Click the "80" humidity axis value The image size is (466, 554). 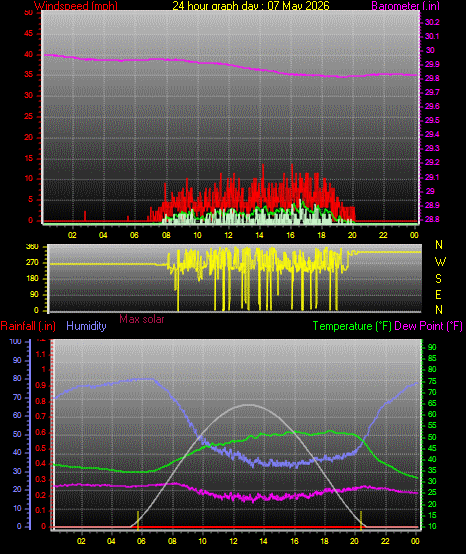(x=17, y=378)
